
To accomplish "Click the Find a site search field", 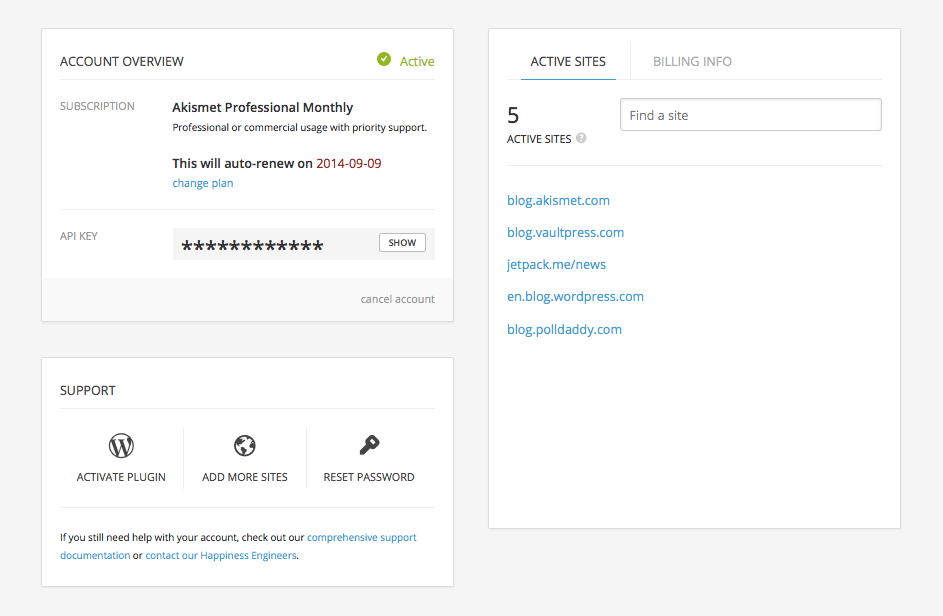I will (750, 114).
